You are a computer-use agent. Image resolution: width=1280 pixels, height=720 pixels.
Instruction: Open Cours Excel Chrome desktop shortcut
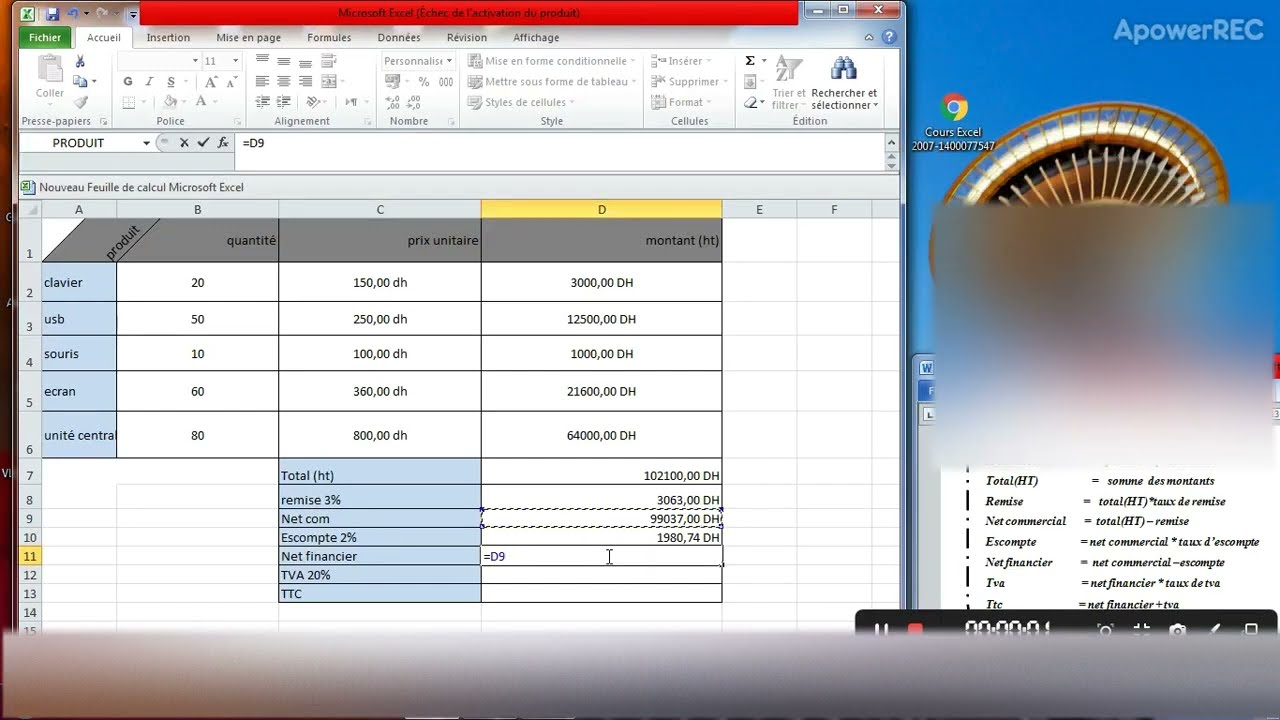coord(954,123)
